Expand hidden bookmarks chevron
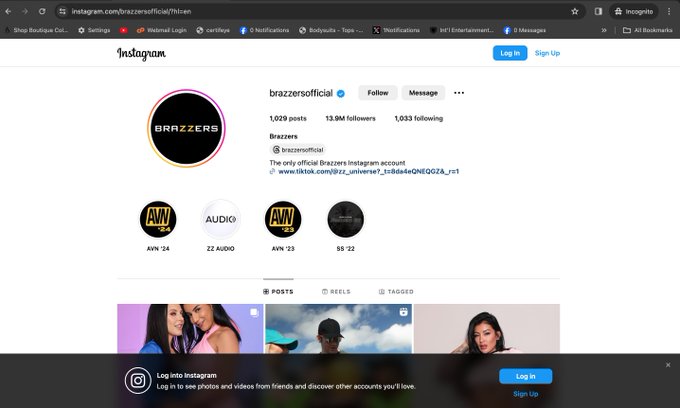The image size is (680, 408). (604, 30)
